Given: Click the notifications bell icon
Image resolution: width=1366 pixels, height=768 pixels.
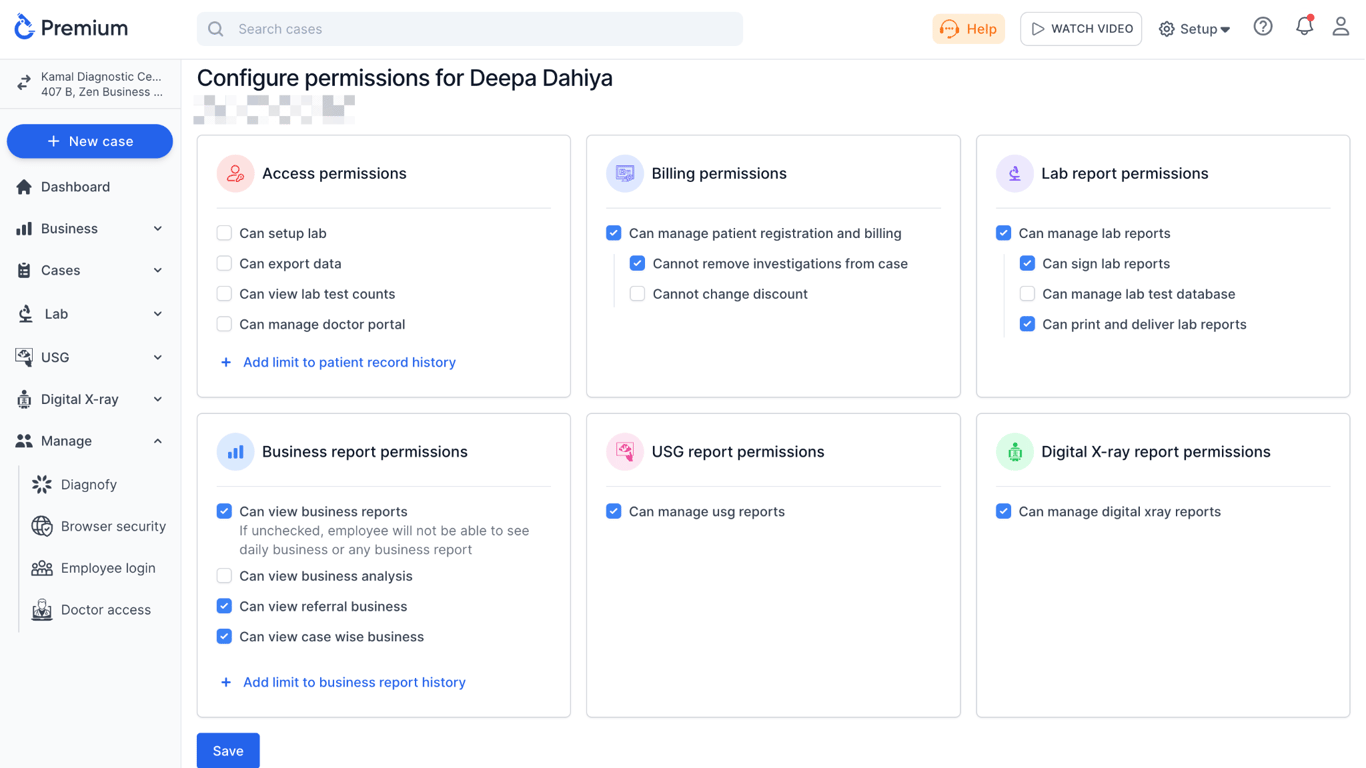Looking at the screenshot, I should (1304, 27).
